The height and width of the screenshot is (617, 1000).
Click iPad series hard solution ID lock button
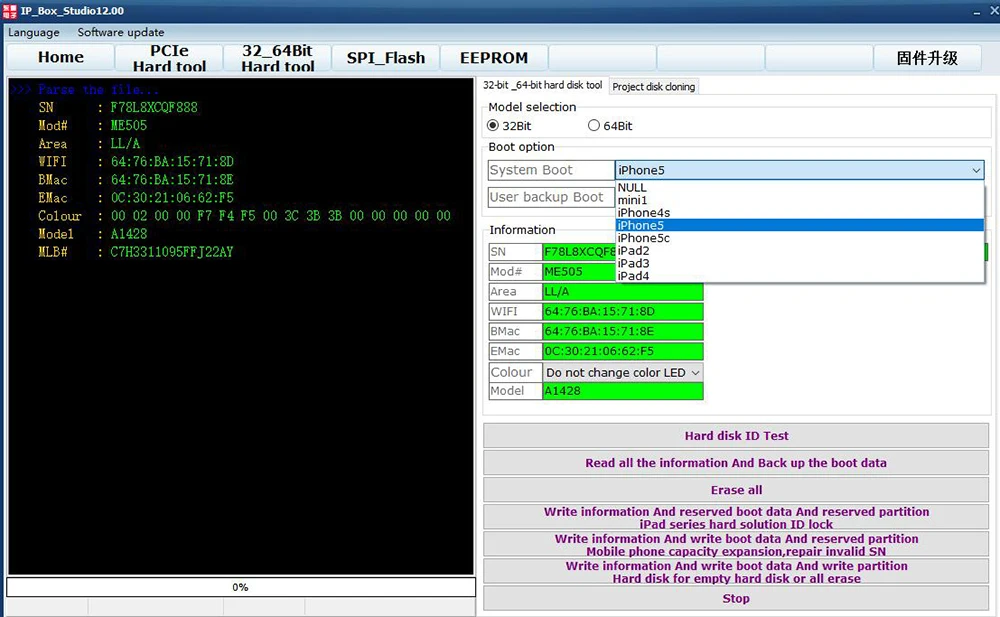(x=736, y=517)
